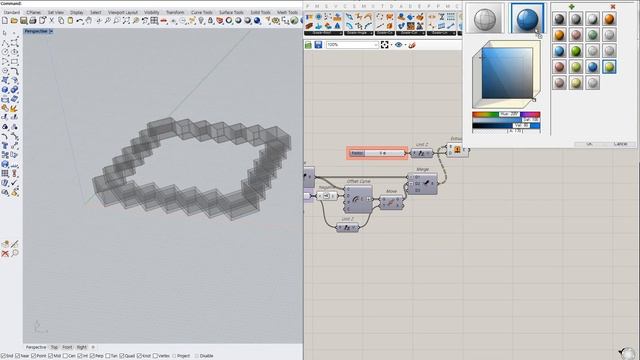Open the Standard toolbar tab

pyautogui.click(x=11, y=12)
